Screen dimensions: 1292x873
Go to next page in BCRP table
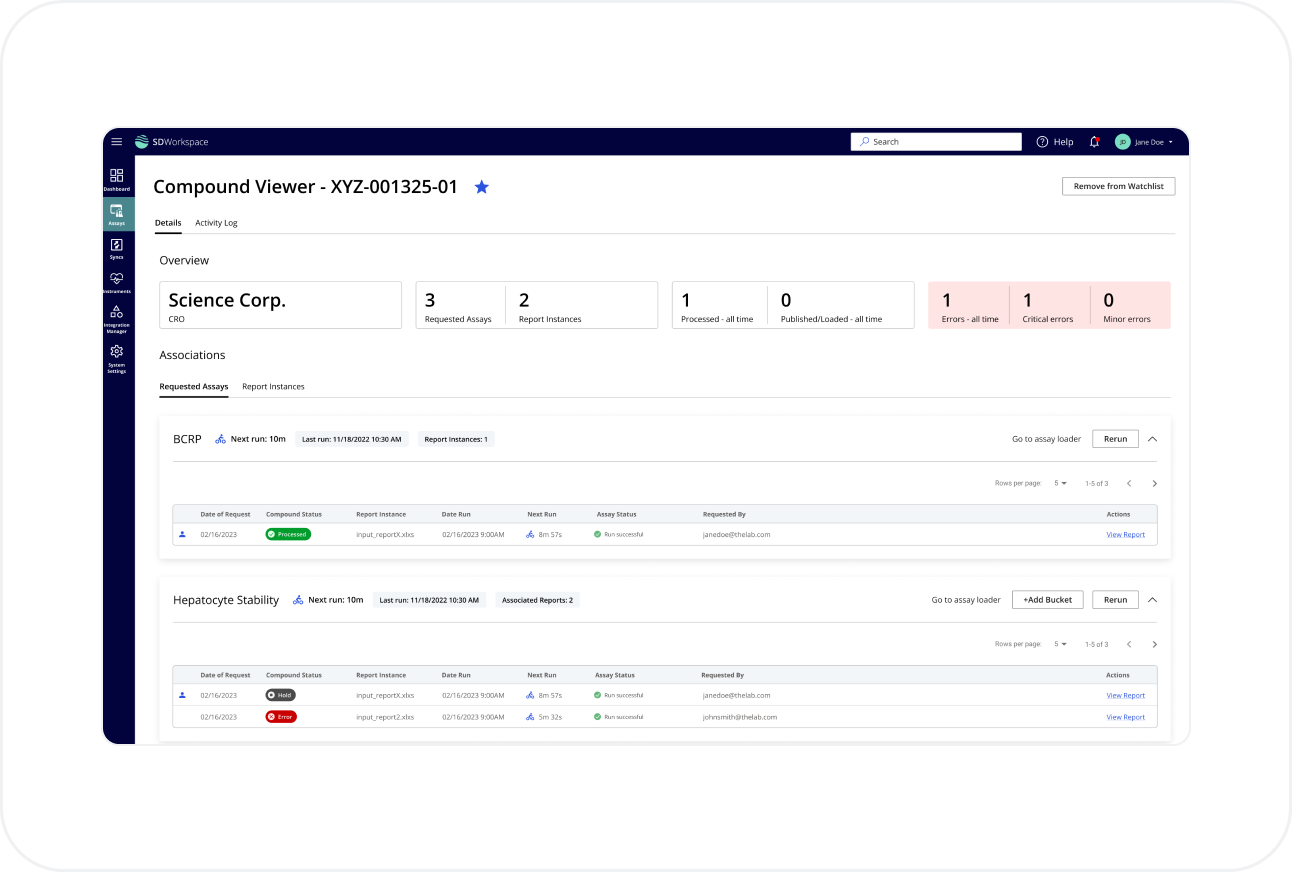pyautogui.click(x=1155, y=484)
